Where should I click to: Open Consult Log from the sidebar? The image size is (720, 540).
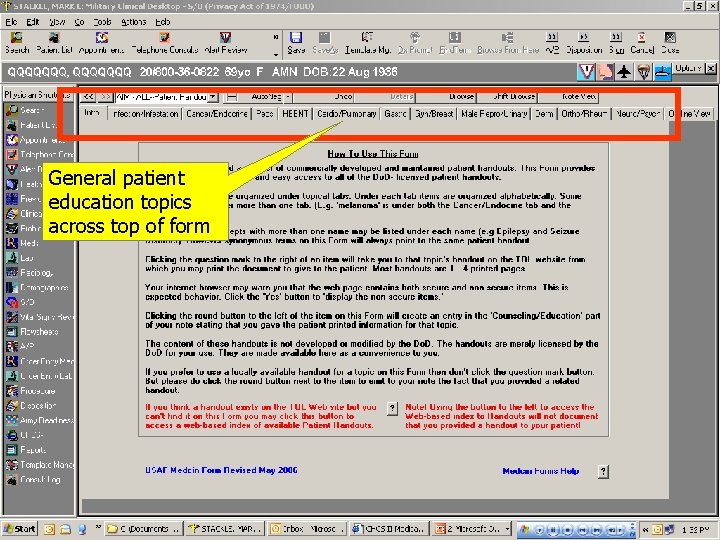tap(34, 479)
